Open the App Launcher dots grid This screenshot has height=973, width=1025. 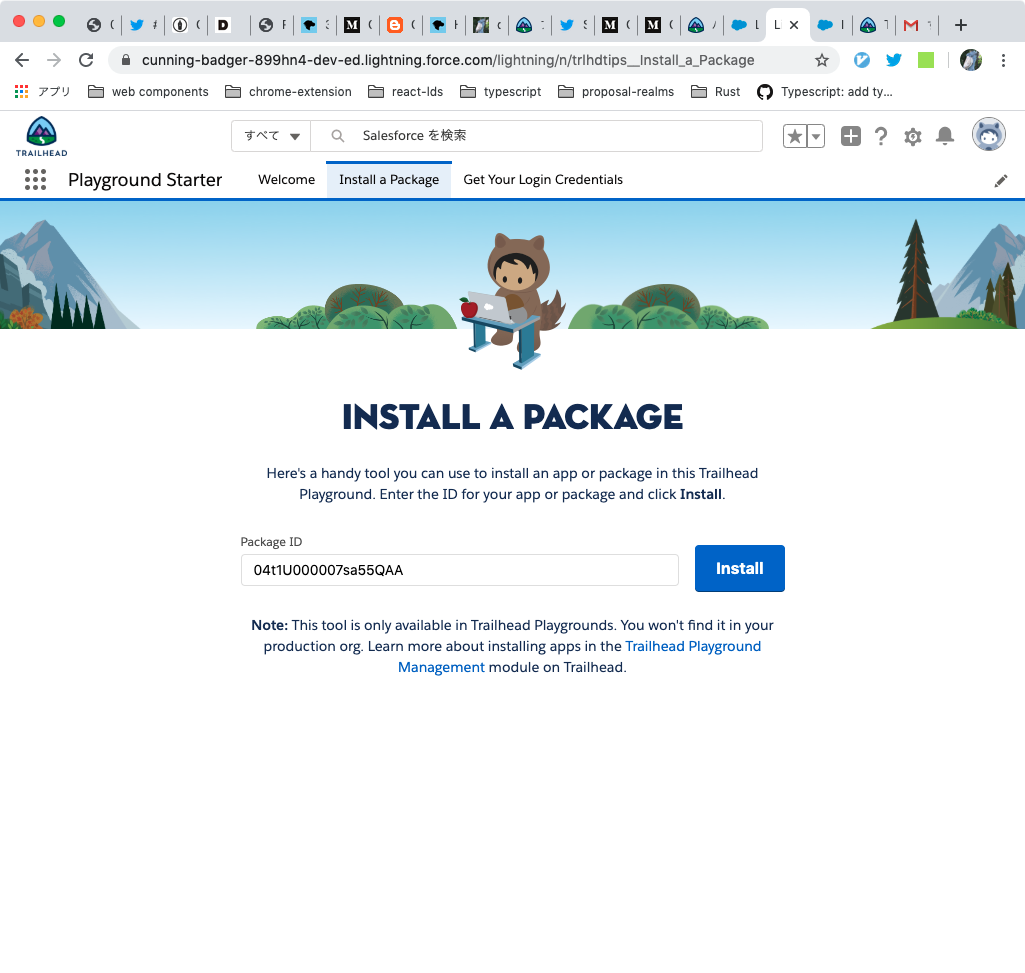(35, 179)
